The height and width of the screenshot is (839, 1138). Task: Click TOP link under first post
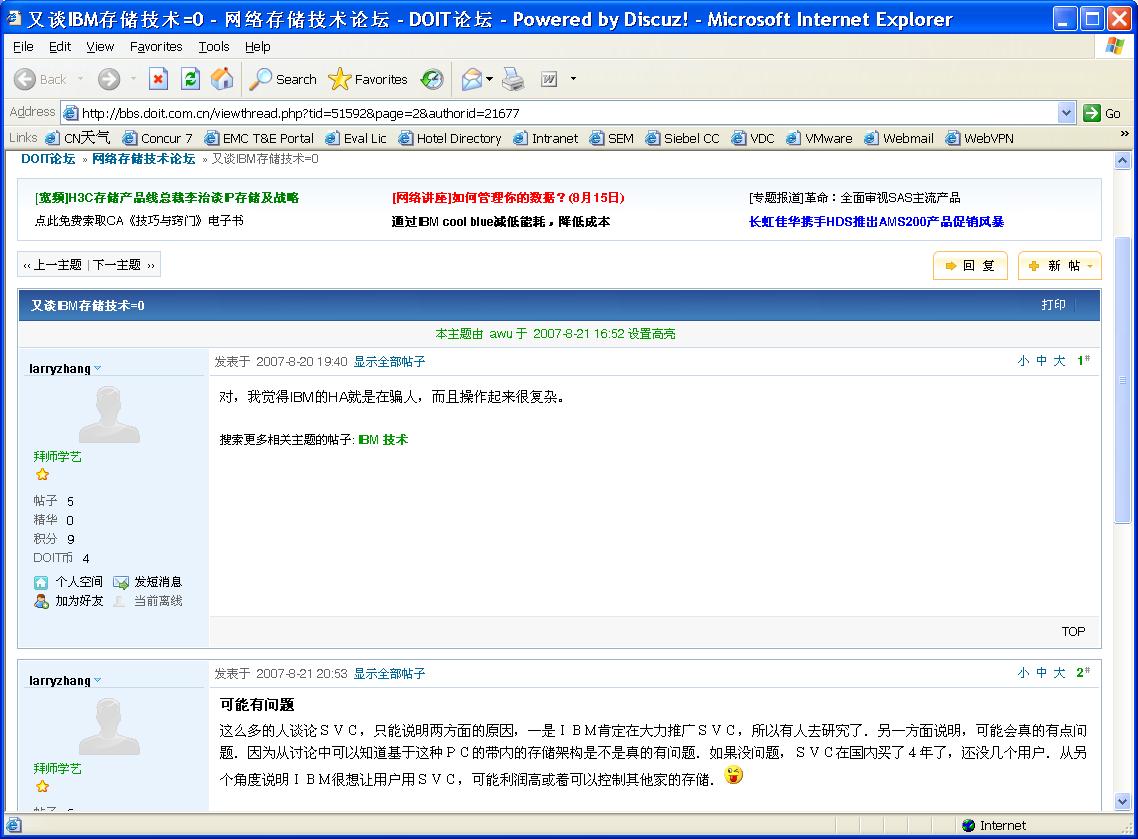click(1073, 631)
